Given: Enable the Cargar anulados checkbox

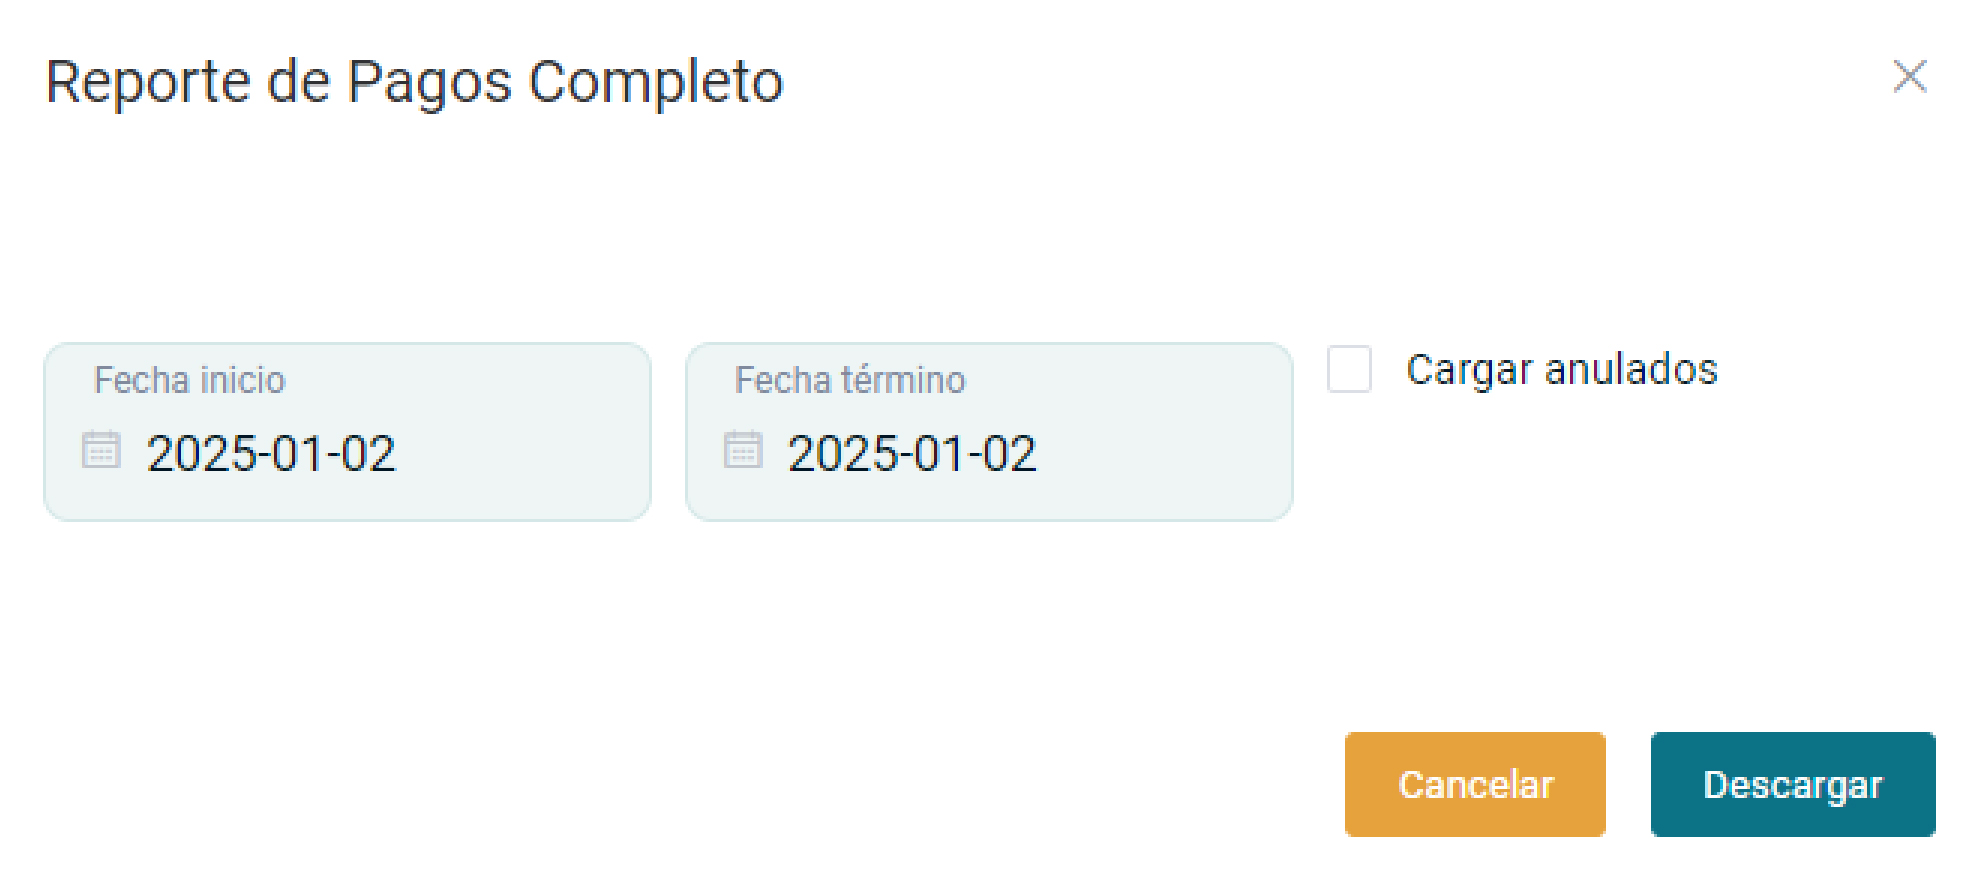Looking at the screenshot, I should pos(1349,370).
